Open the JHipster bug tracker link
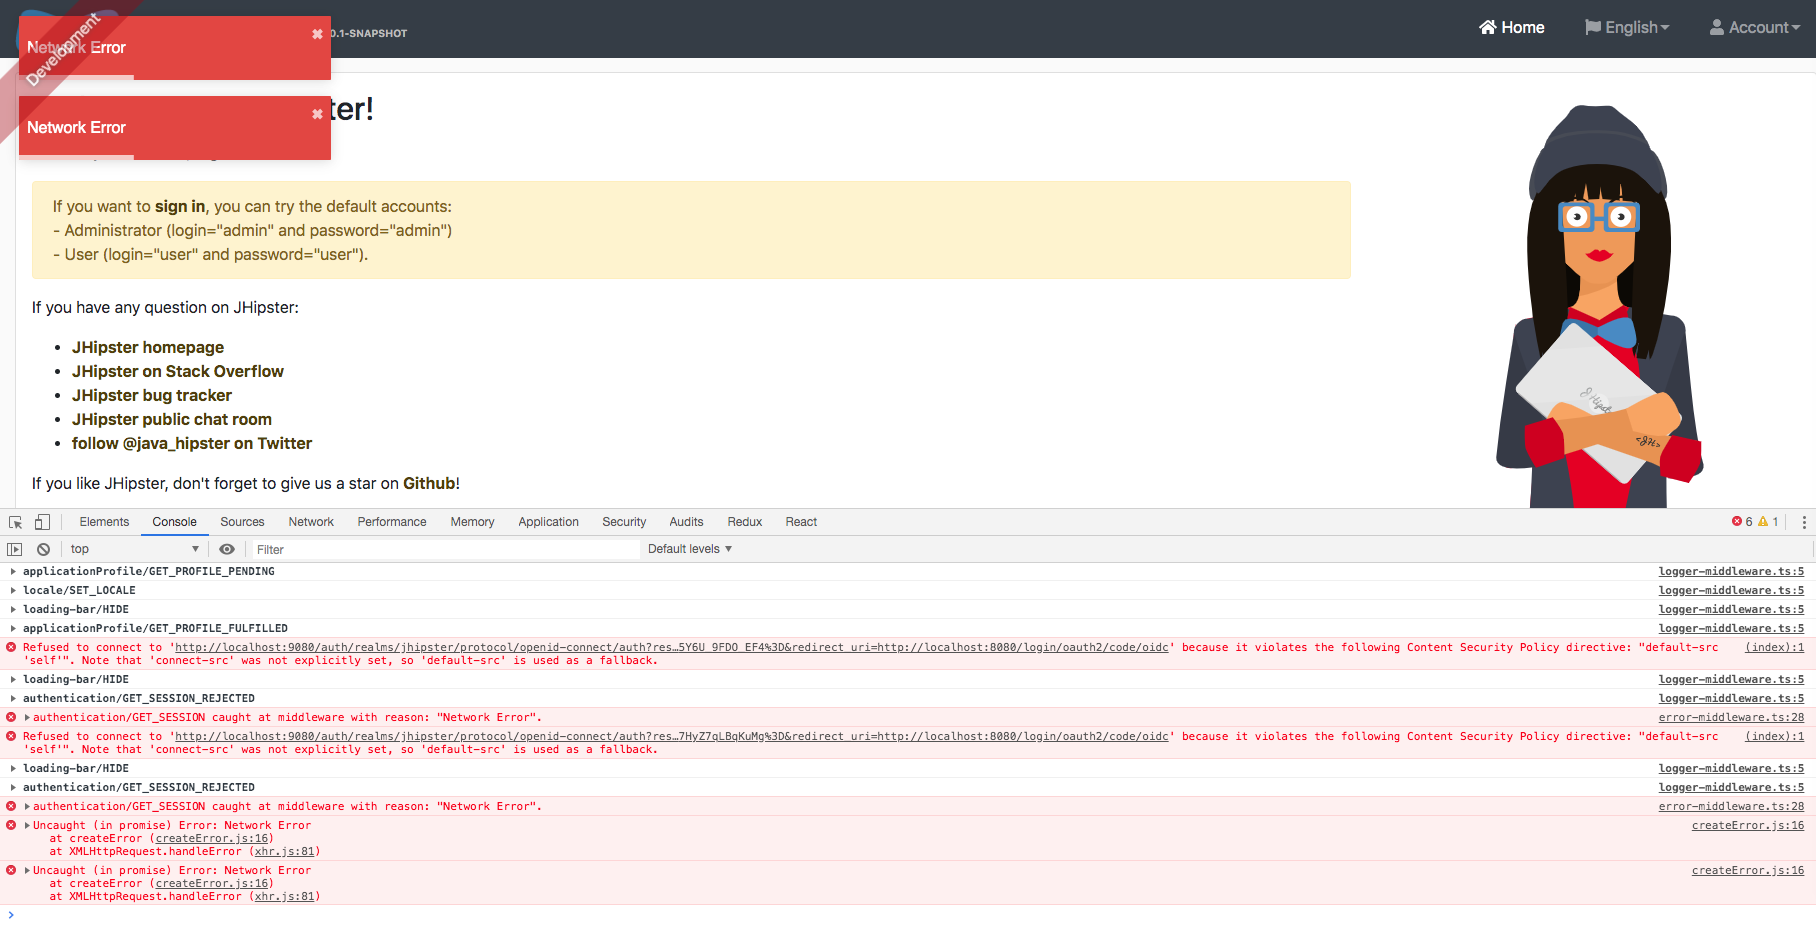The image size is (1816, 928). point(151,395)
